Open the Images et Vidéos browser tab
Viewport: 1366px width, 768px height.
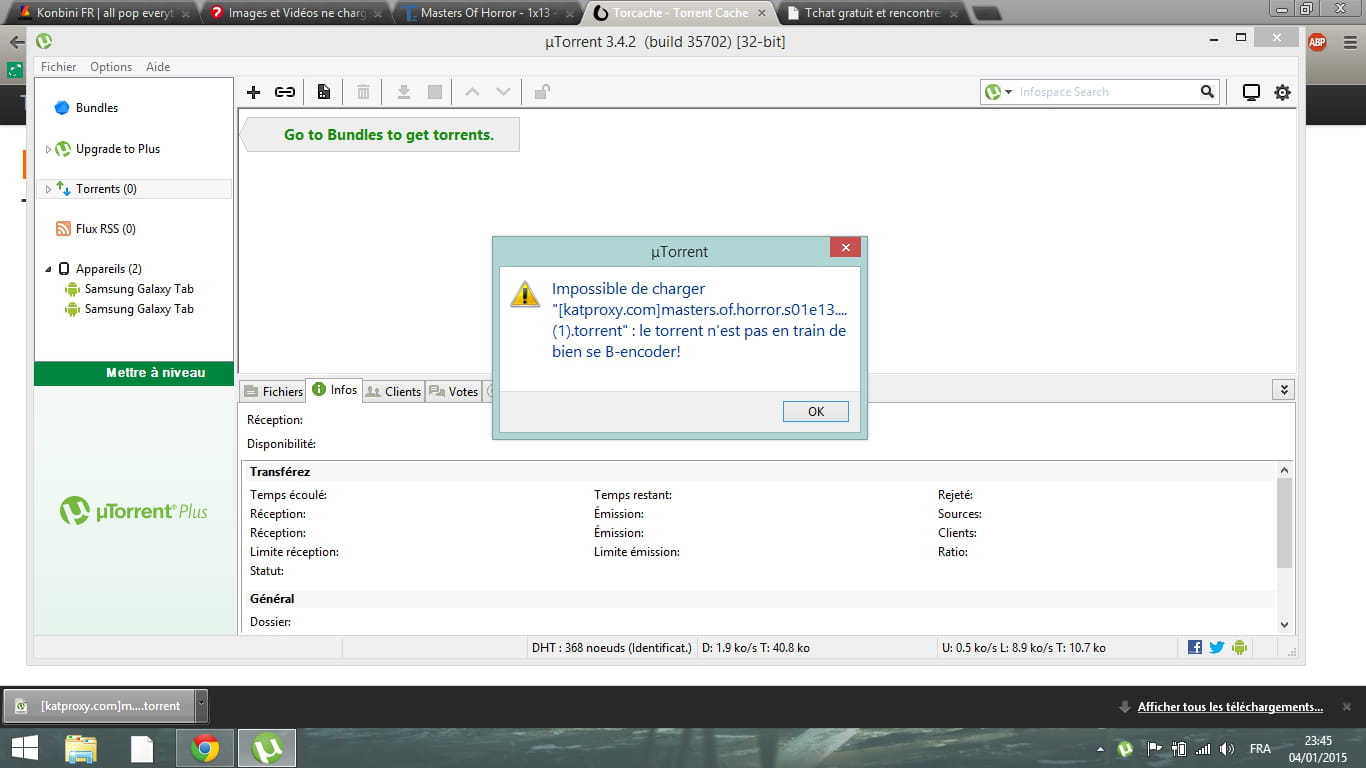295,14
